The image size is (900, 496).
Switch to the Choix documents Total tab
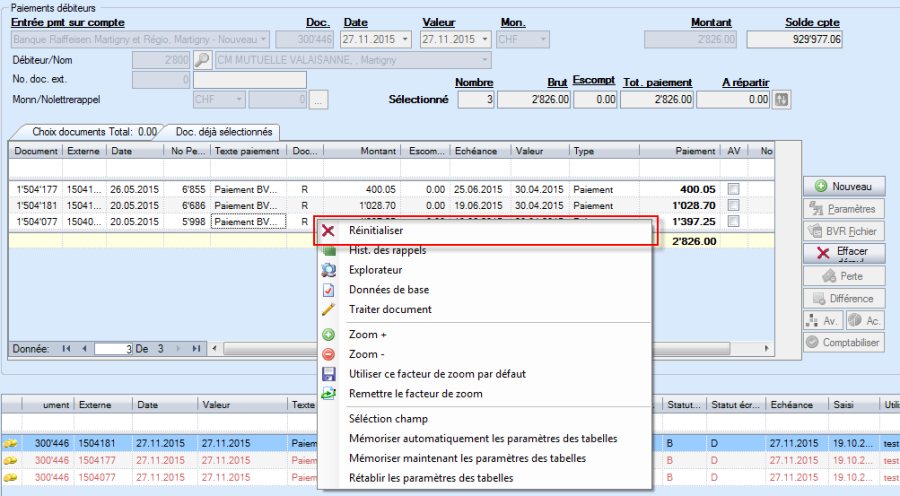point(84,131)
